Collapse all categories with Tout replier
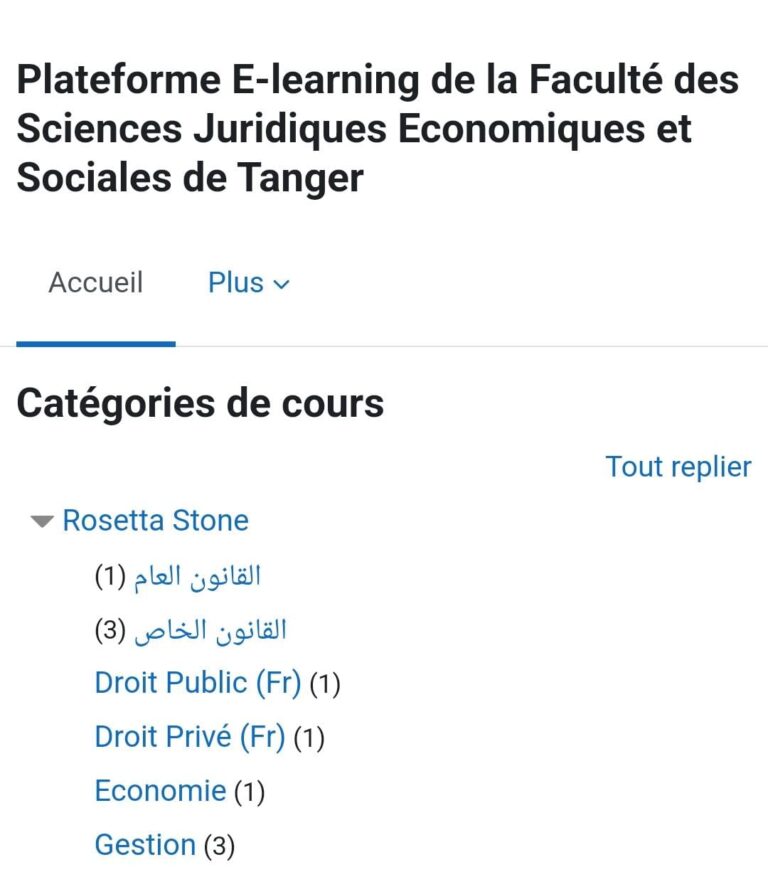Image resolution: width=768 pixels, height=872 pixels. (x=678, y=466)
